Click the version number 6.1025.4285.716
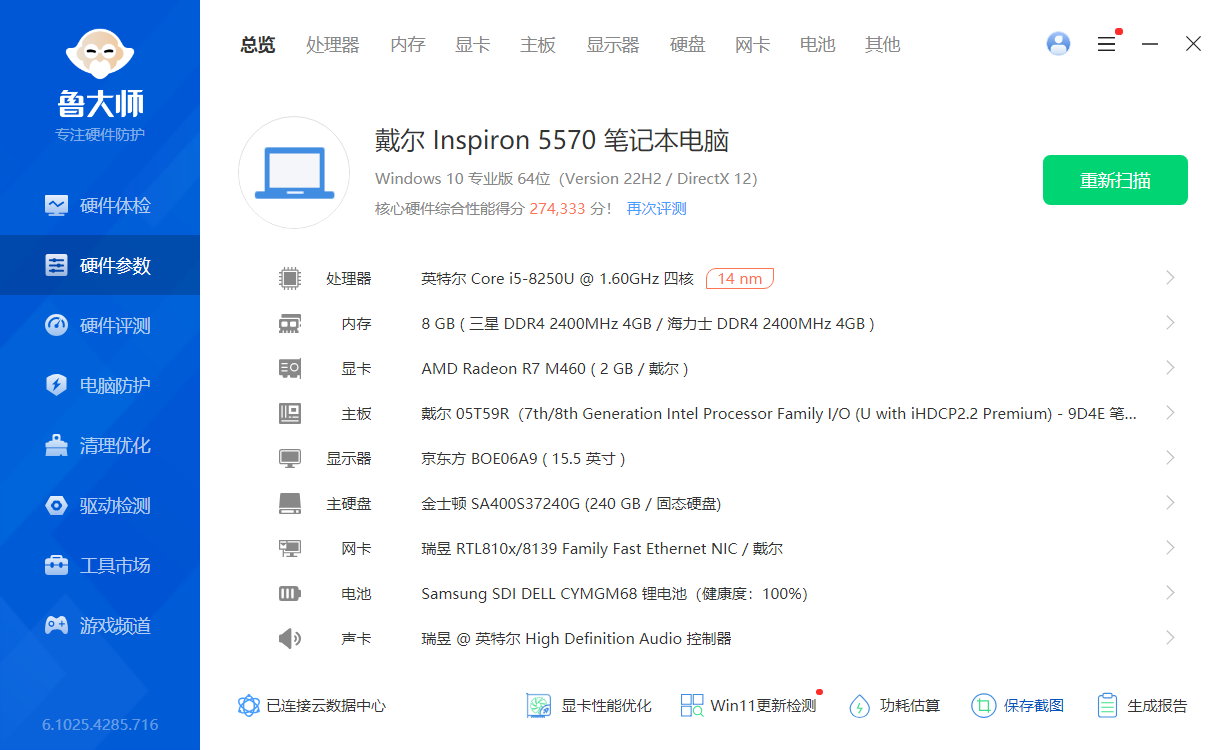The image size is (1225, 750). pos(100,724)
